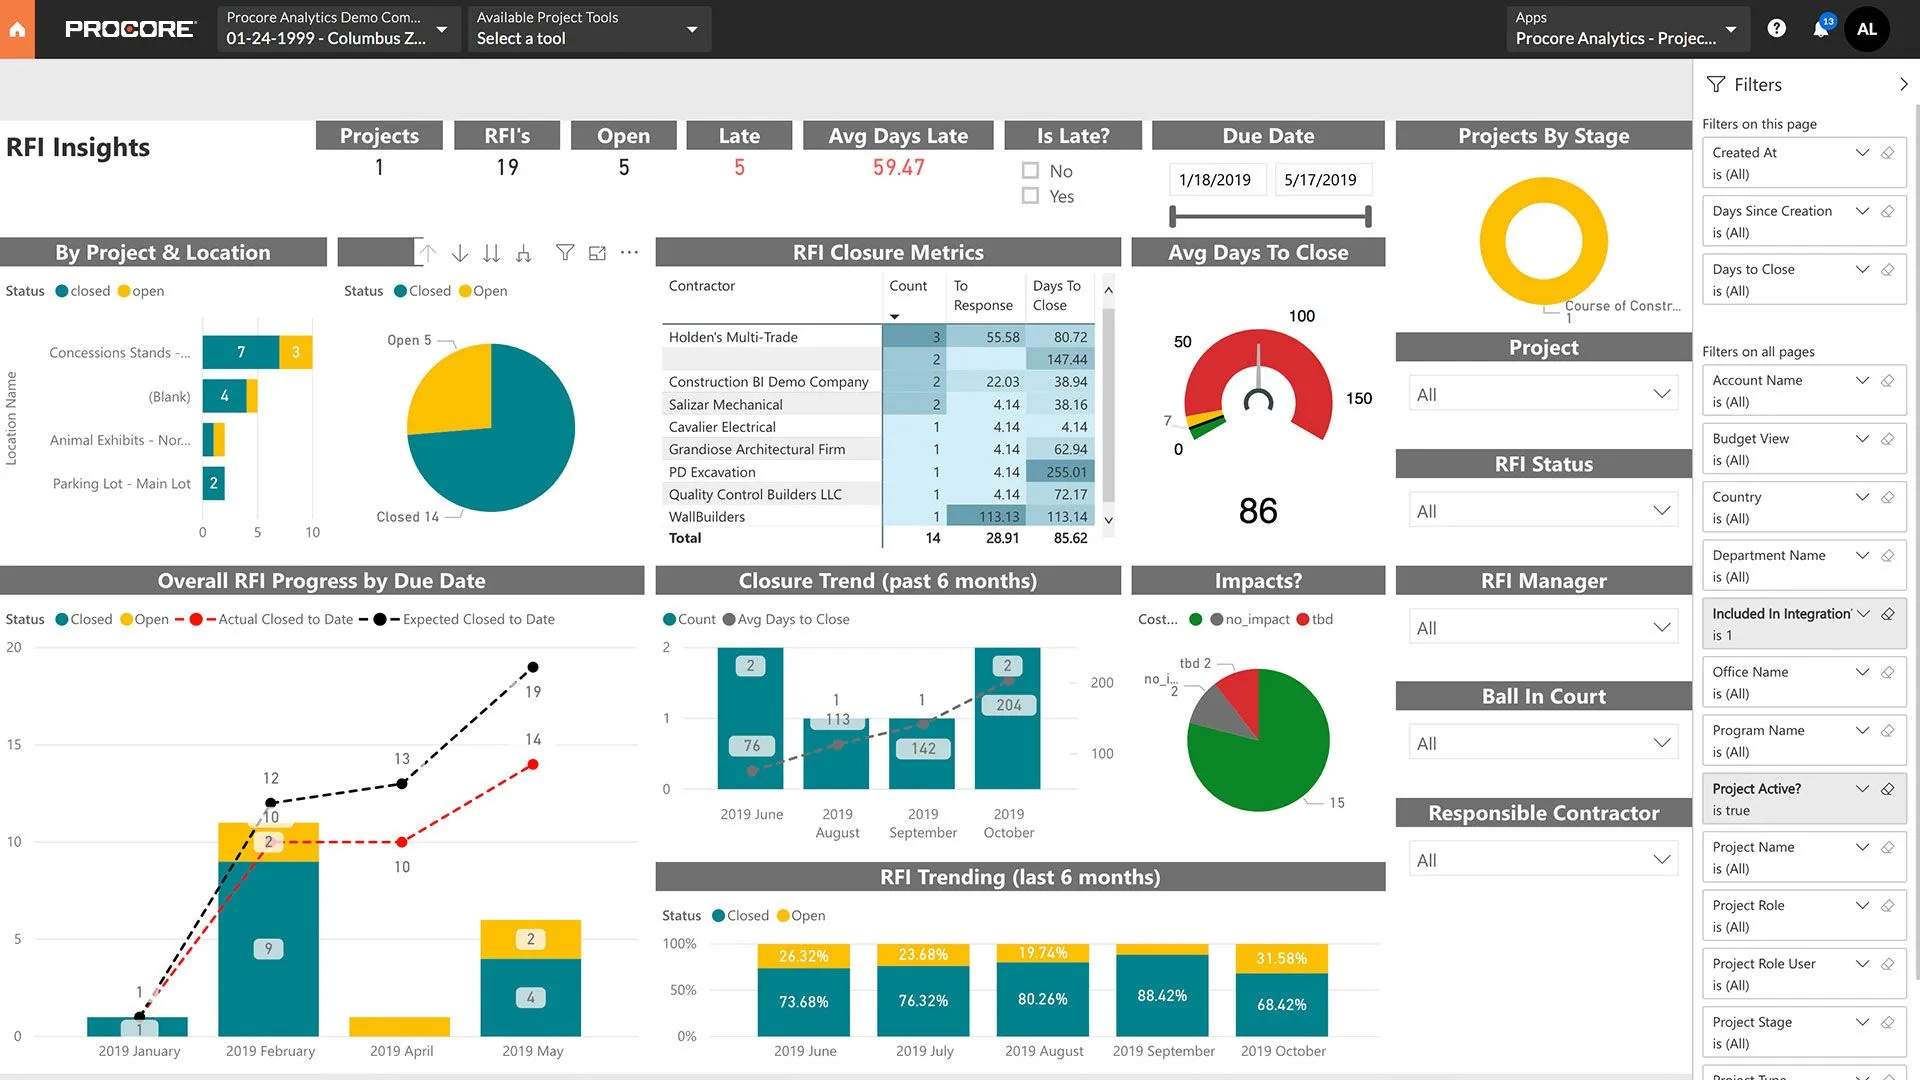This screenshot has width=1920, height=1080.
Task: Check the No box under Is Late?
Action: [1030, 170]
